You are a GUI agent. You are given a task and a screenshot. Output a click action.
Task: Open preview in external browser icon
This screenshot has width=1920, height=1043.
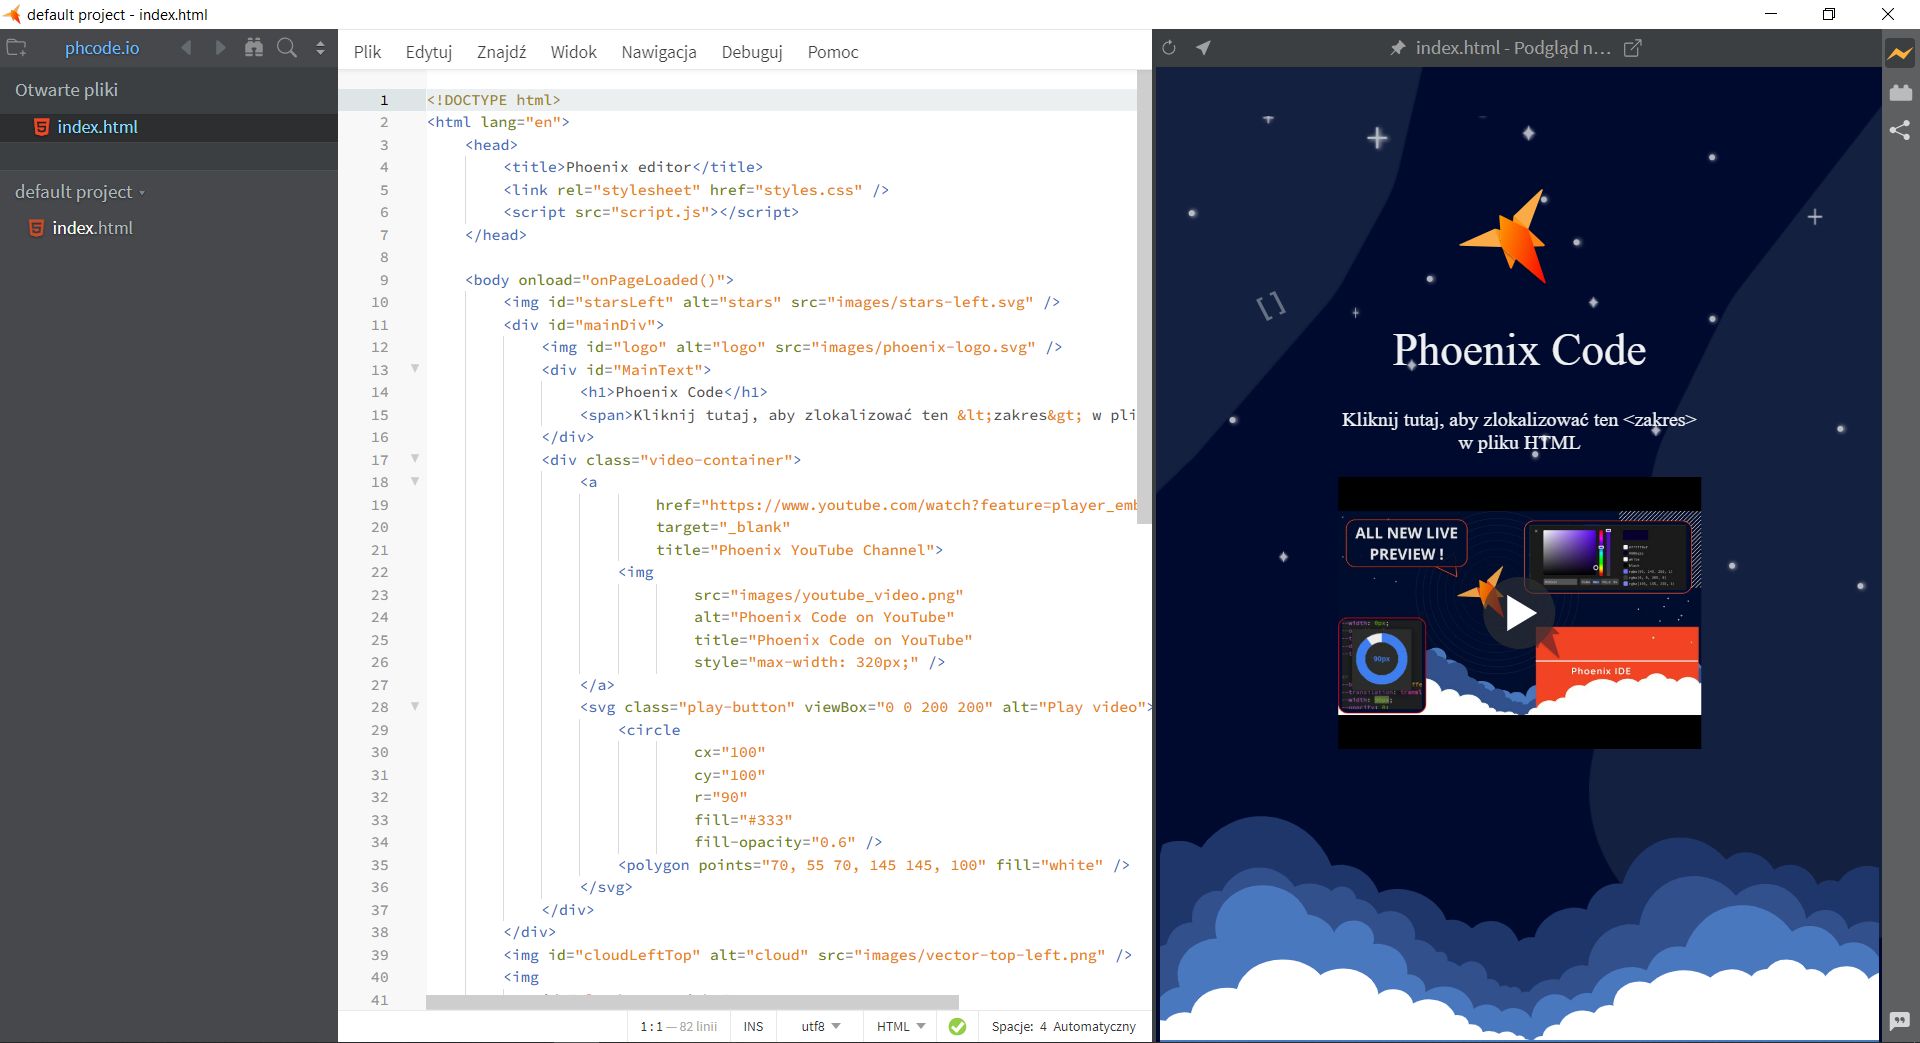pos(1633,47)
